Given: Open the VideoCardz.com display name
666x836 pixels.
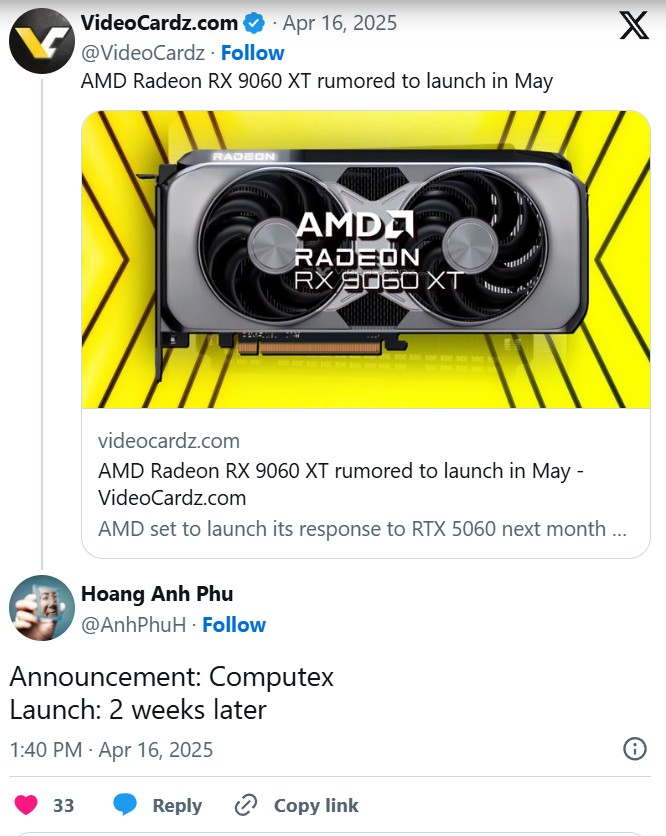Looking at the screenshot, I should tap(159, 23).
